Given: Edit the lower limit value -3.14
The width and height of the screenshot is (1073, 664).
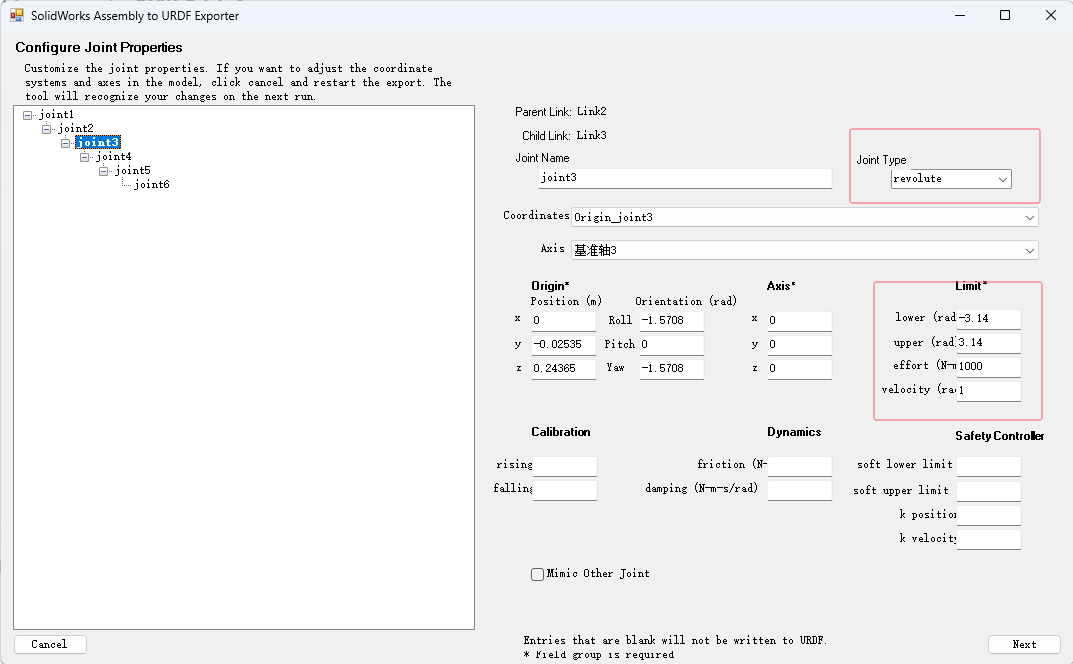Looking at the screenshot, I should pos(989,318).
